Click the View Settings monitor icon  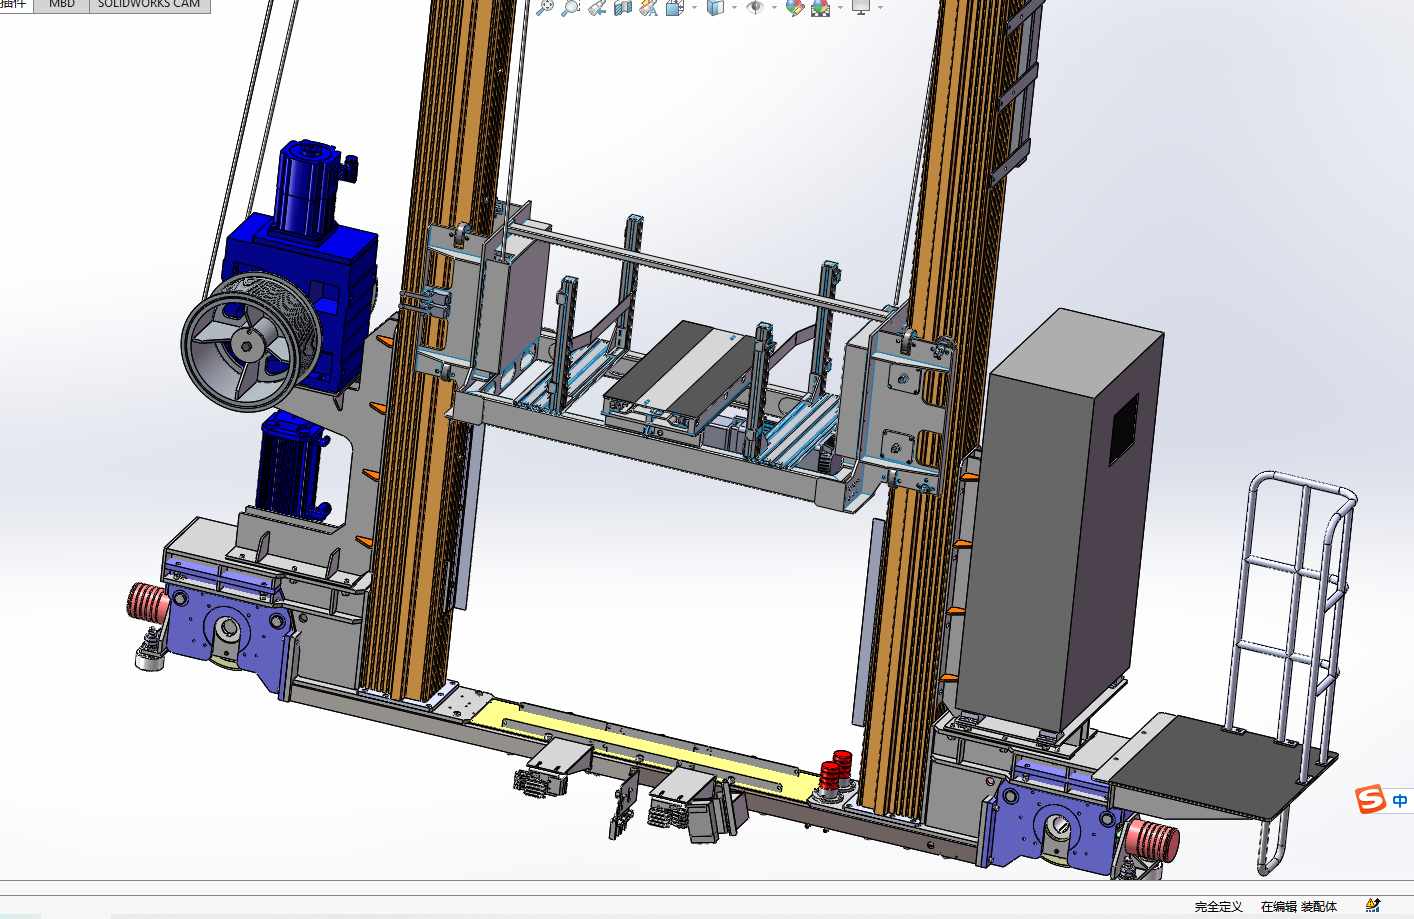[x=861, y=6]
